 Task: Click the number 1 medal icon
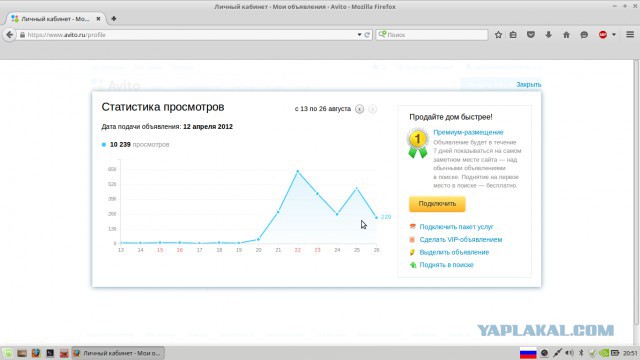(x=418, y=143)
